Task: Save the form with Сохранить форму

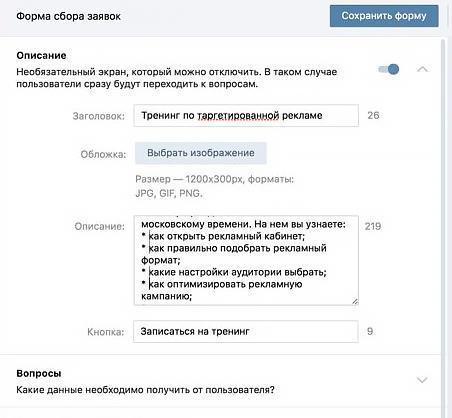Action: pos(384,16)
